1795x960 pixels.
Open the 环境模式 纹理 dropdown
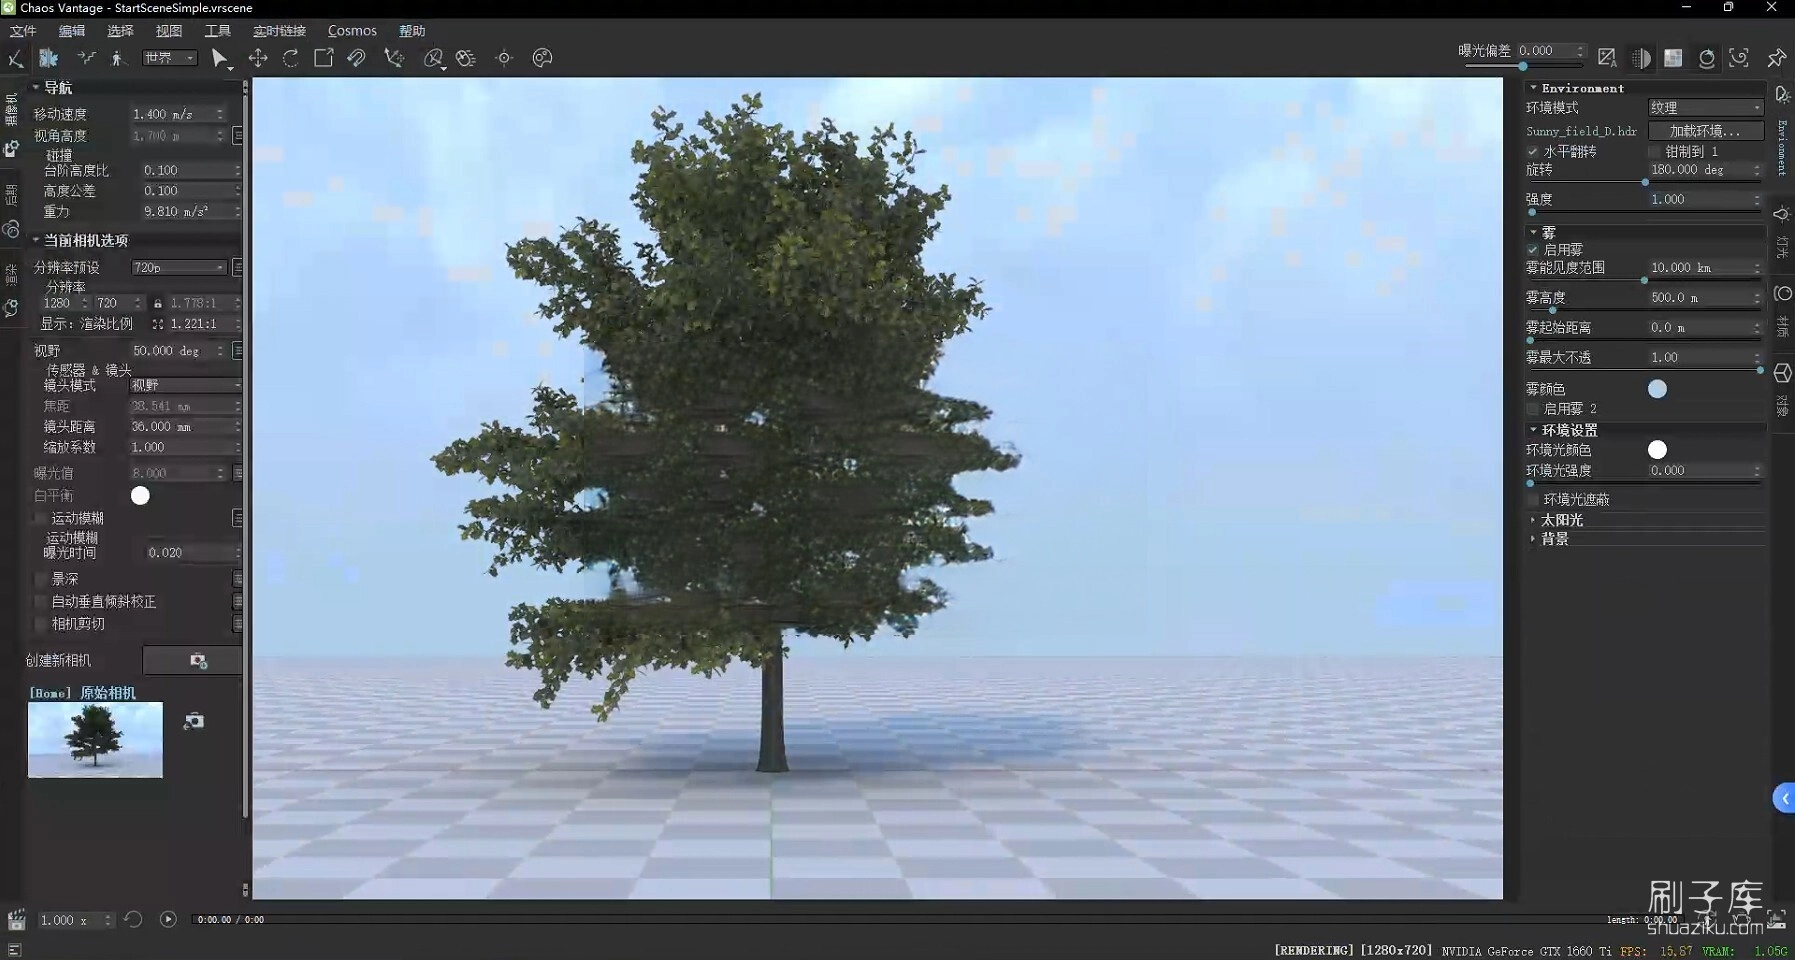click(1705, 108)
